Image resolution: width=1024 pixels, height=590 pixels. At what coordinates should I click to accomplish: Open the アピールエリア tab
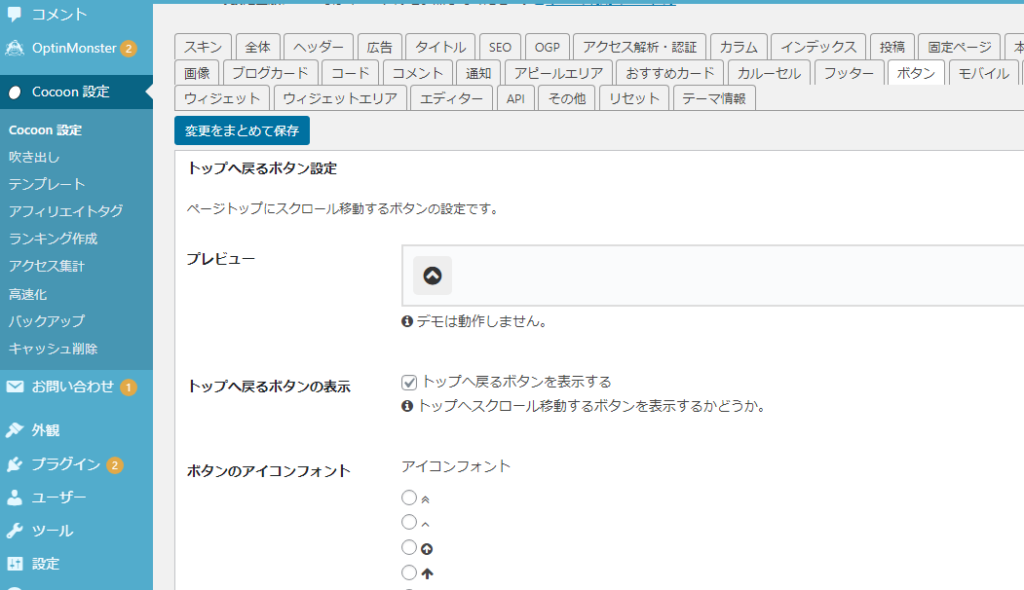(558, 73)
